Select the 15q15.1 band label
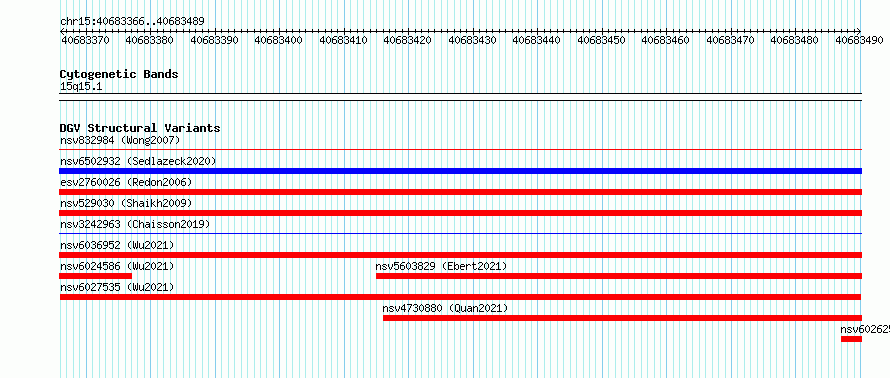Viewport: 890px width, 378px height. pos(81,87)
